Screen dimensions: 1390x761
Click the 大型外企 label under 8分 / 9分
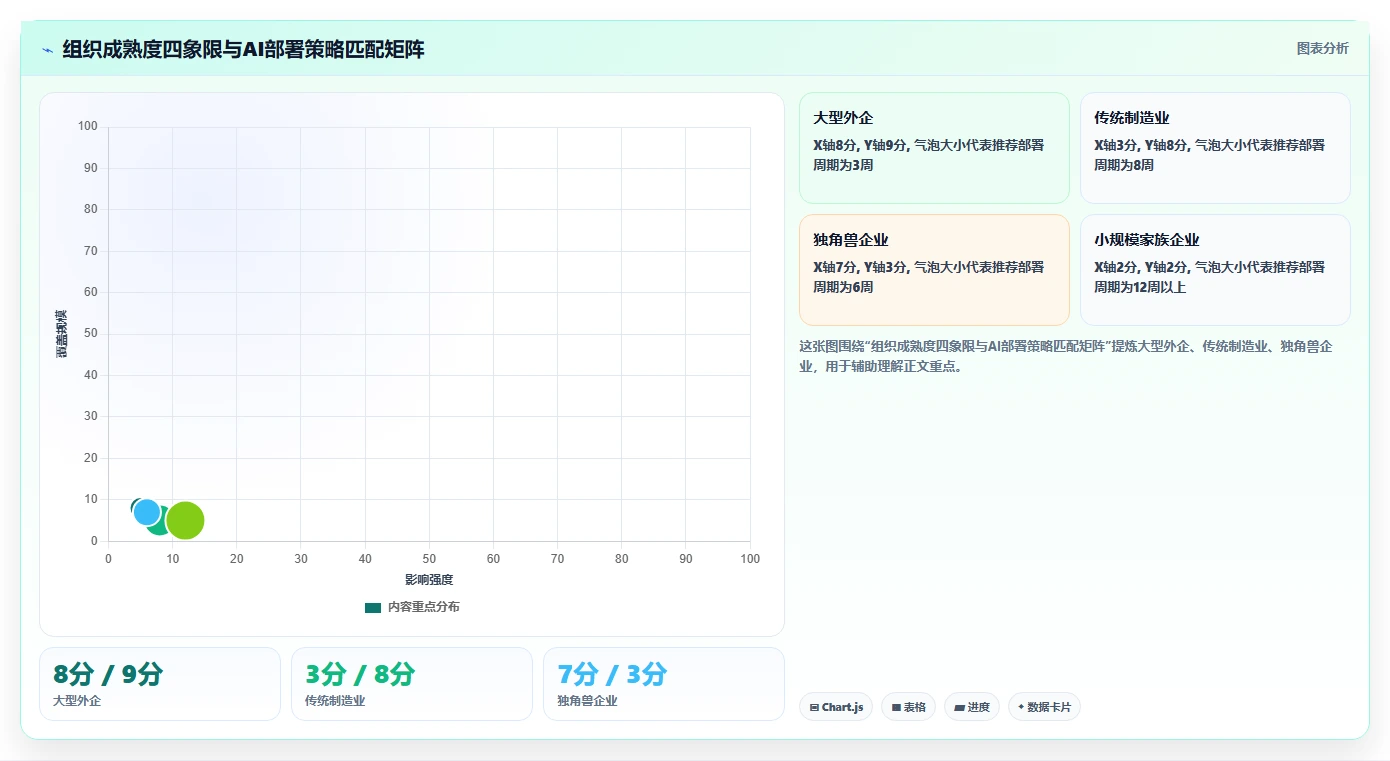click(x=77, y=701)
